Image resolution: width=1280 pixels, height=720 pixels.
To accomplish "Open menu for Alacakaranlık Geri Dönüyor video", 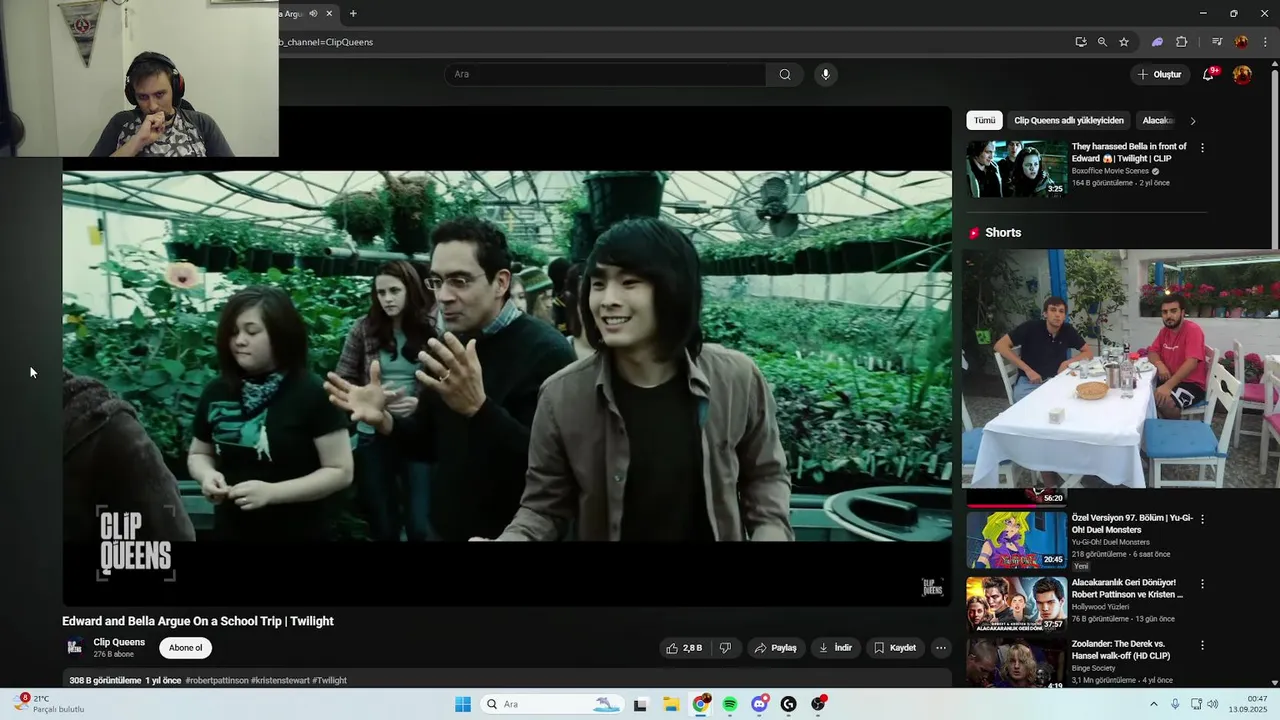I will (x=1202, y=584).
